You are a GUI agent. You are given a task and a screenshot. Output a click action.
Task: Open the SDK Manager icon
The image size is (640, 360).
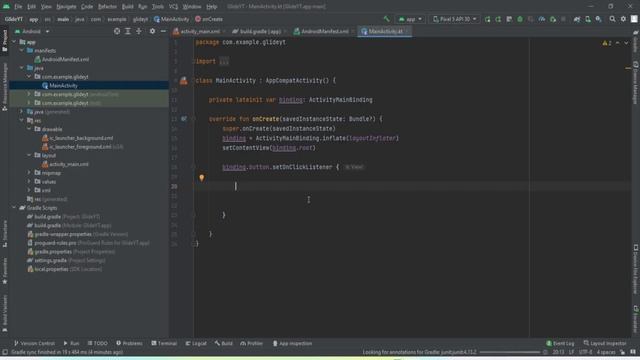click(598, 19)
